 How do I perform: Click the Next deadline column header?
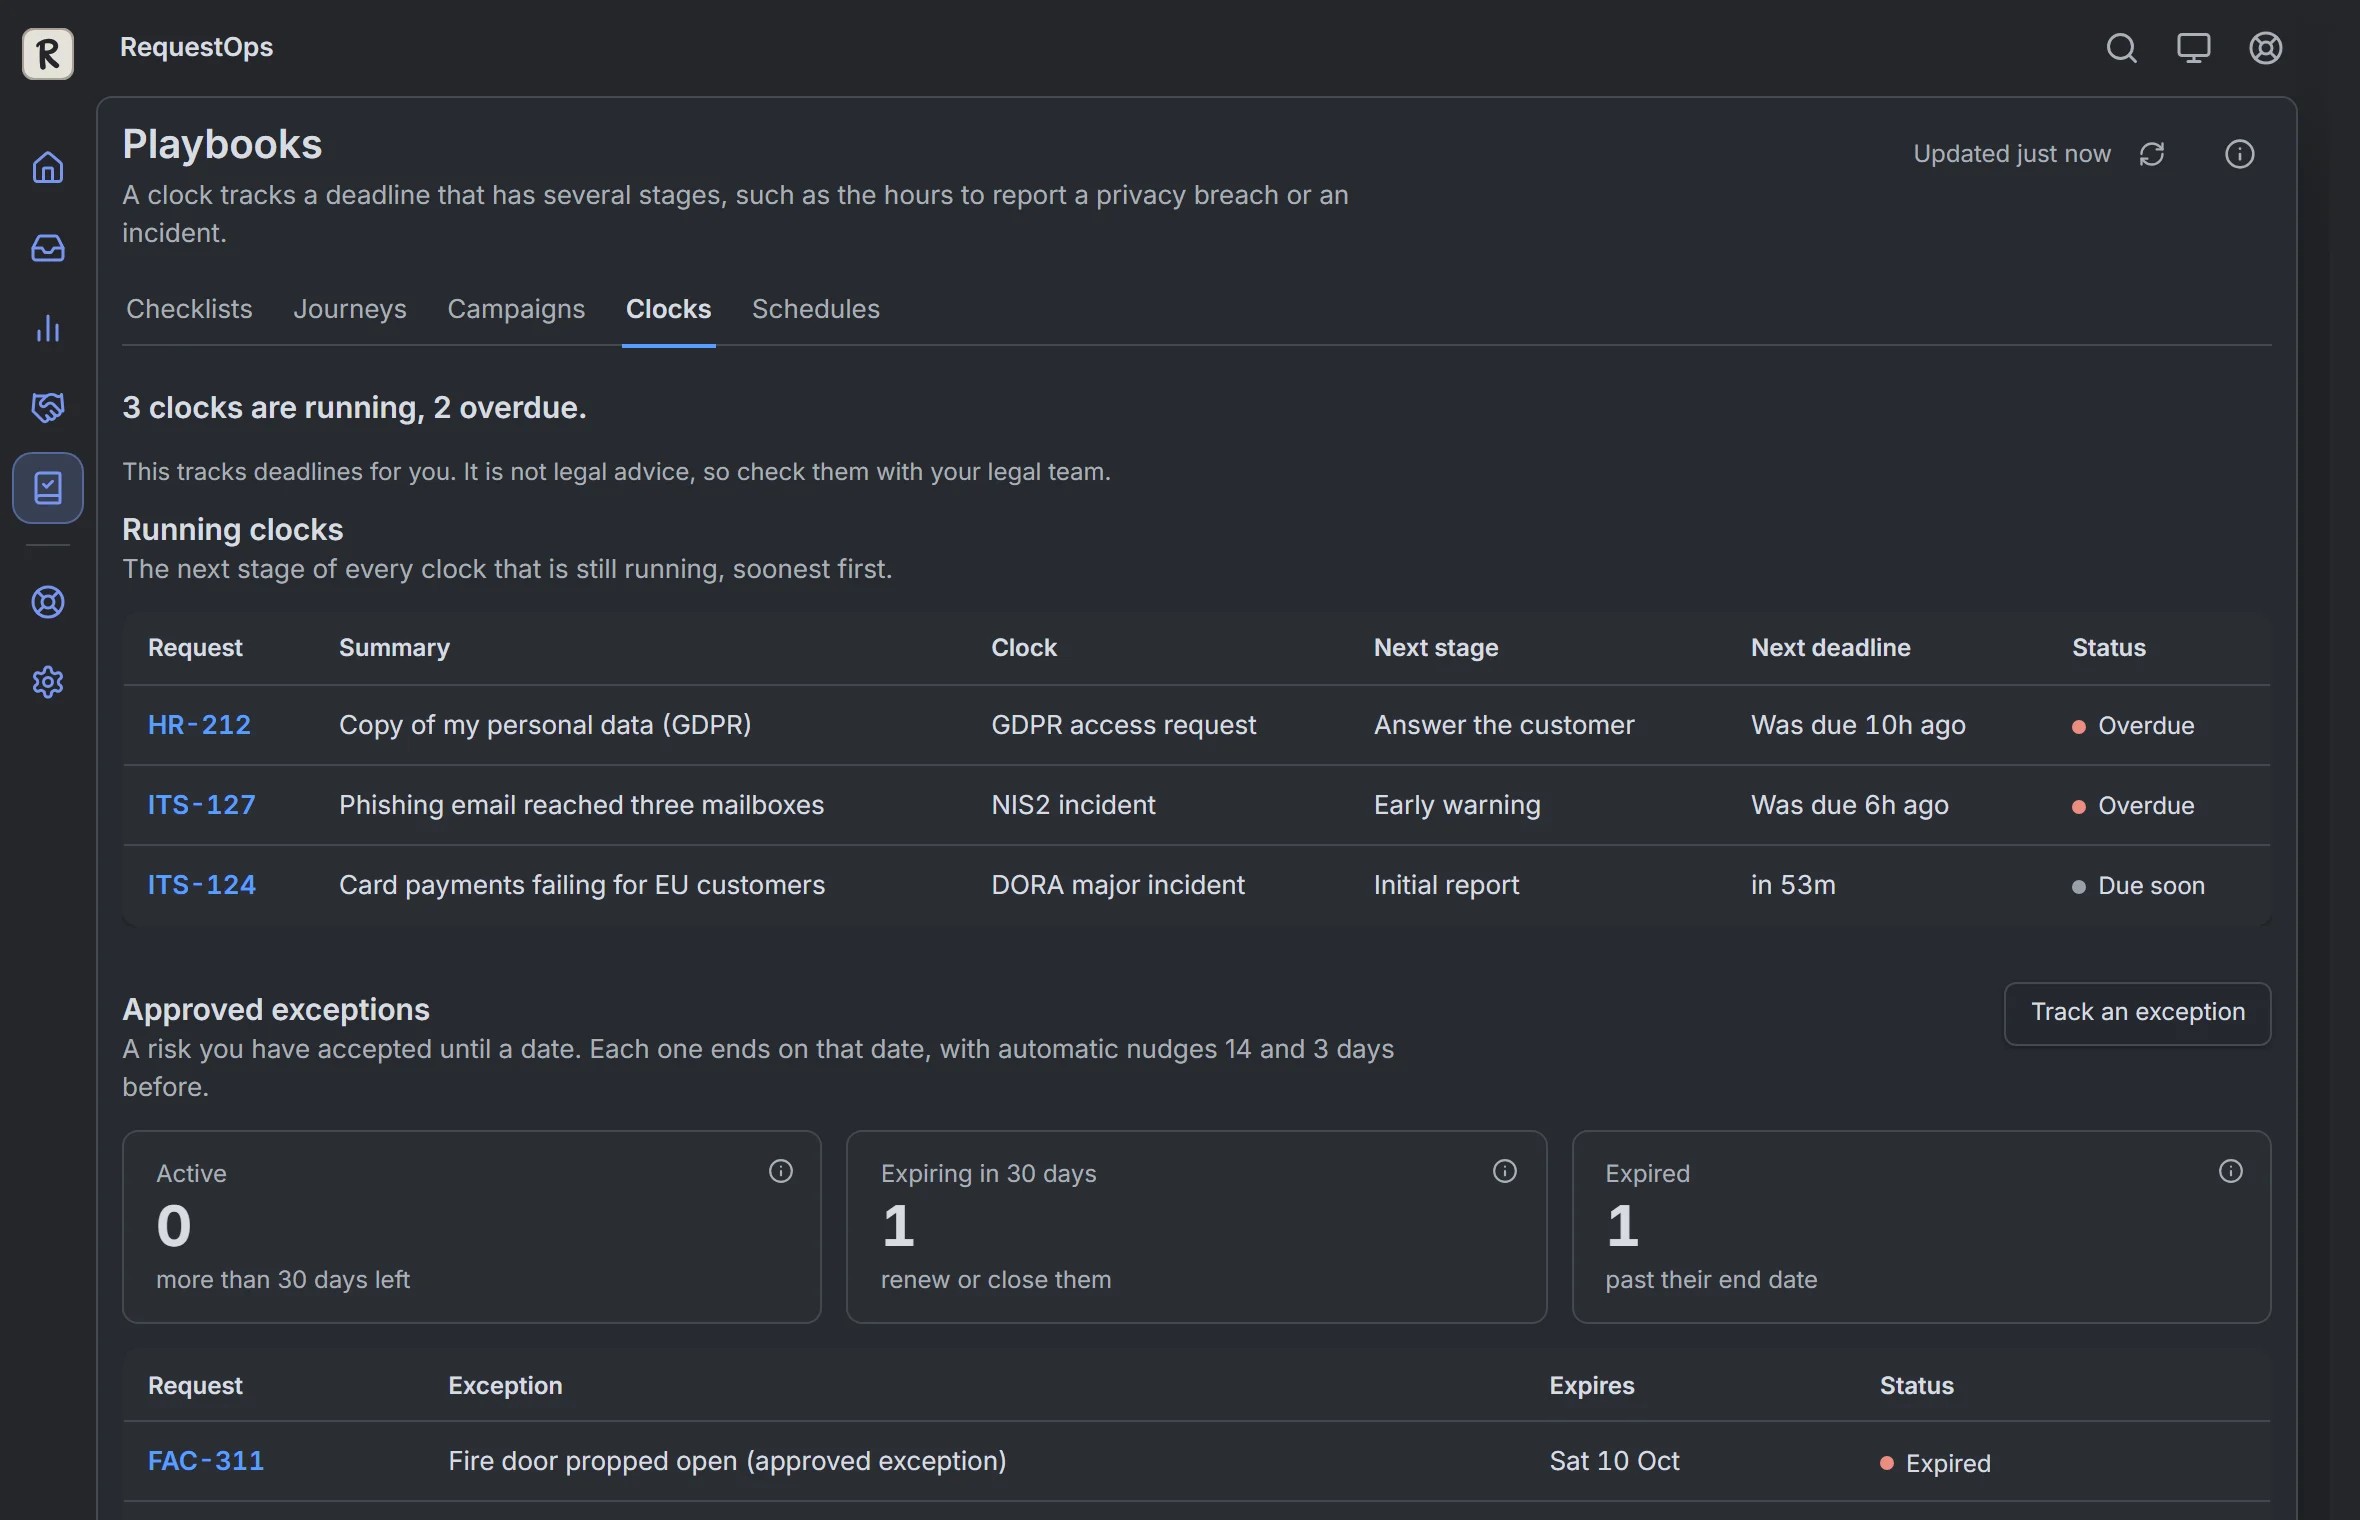[x=1830, y=648]
